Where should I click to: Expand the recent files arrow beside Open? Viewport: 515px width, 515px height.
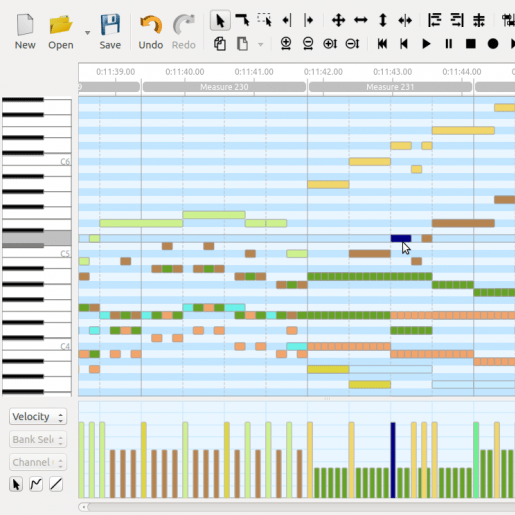click(x=87, y=33)
